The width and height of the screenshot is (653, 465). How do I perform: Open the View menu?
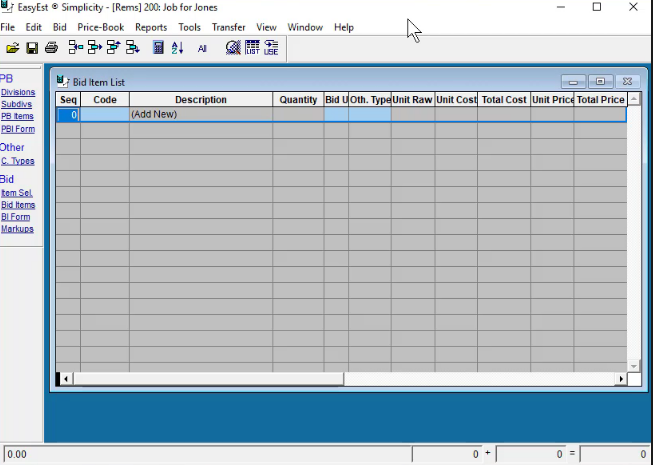266,27
